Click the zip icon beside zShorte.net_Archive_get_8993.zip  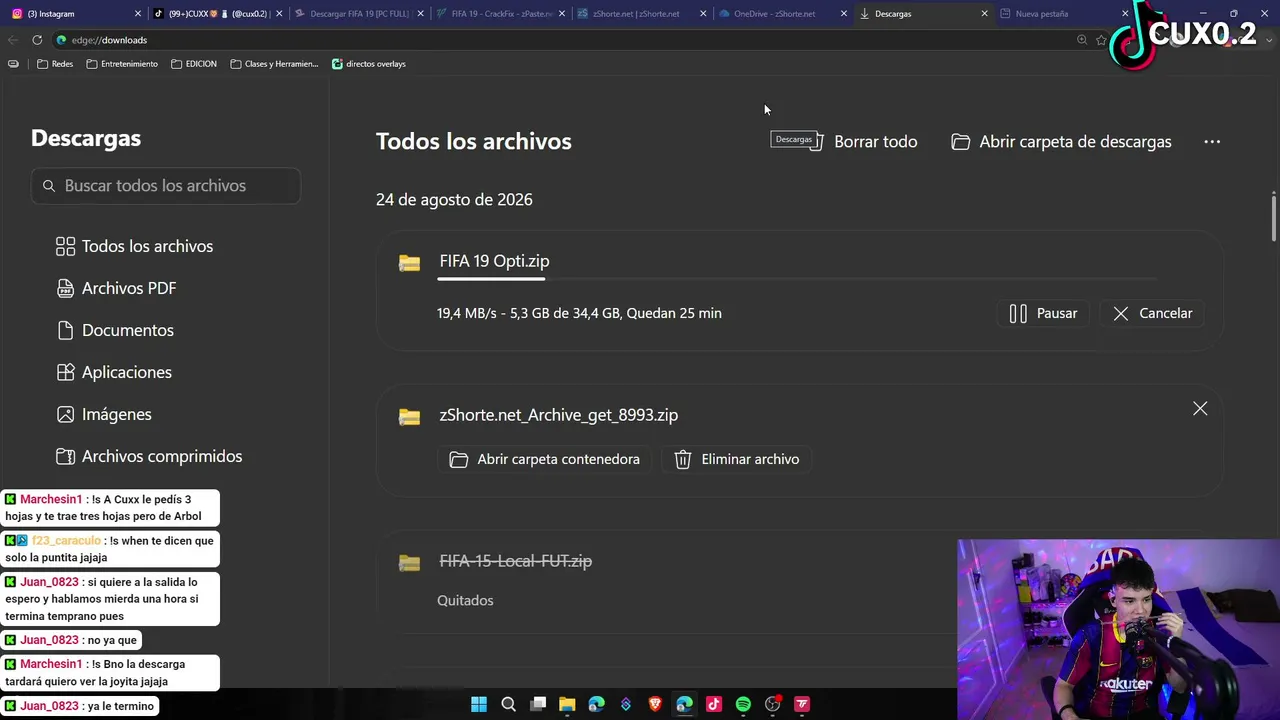point(409,417)
